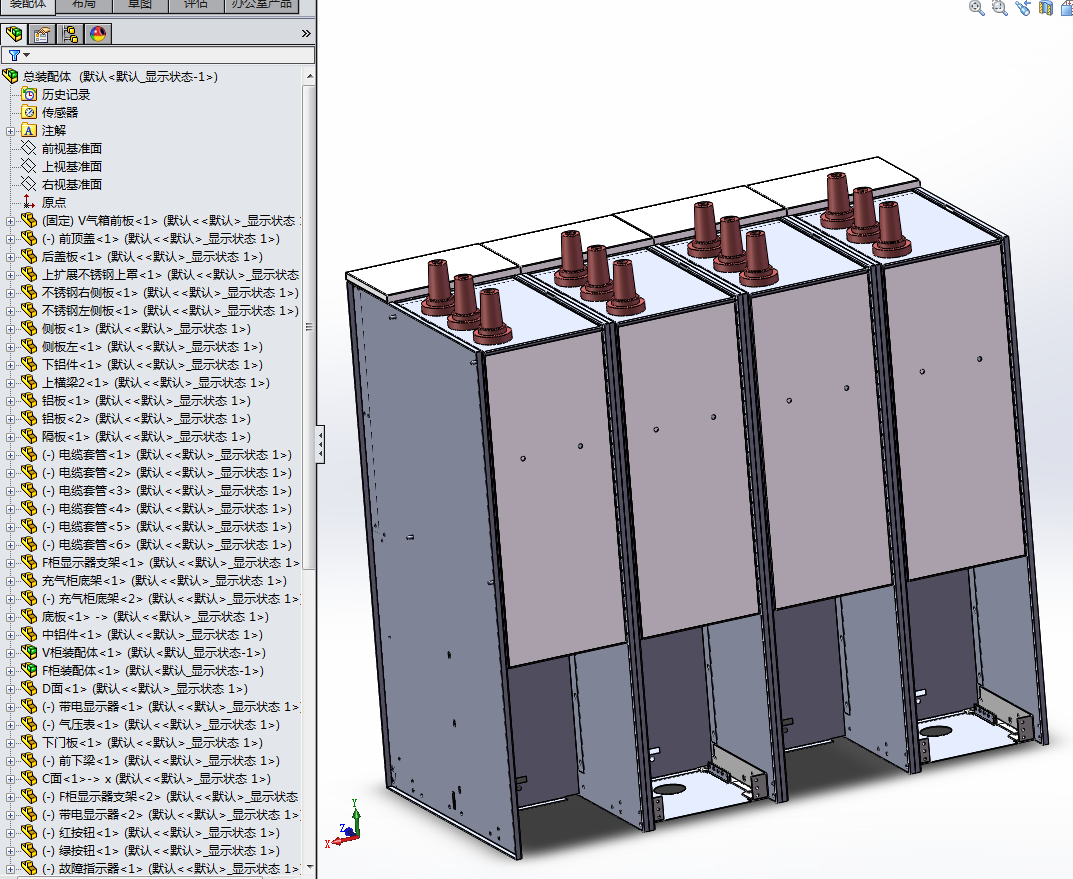Click Zoom to Area magnifier icon
1073x879 pixels.
coord(1000,8)
